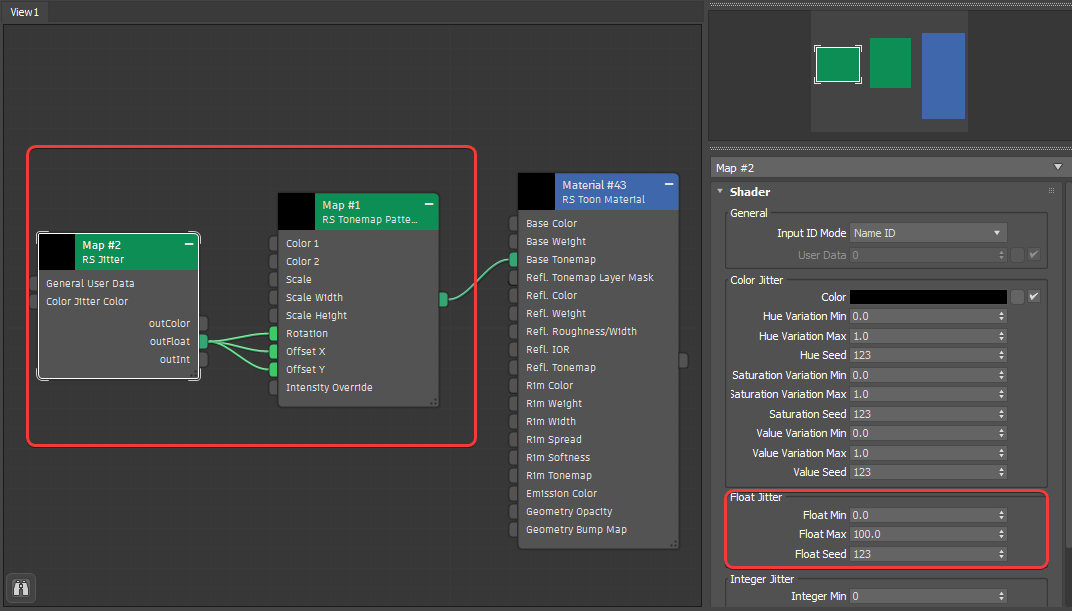Click the binoculars search icon in View1

21,588
